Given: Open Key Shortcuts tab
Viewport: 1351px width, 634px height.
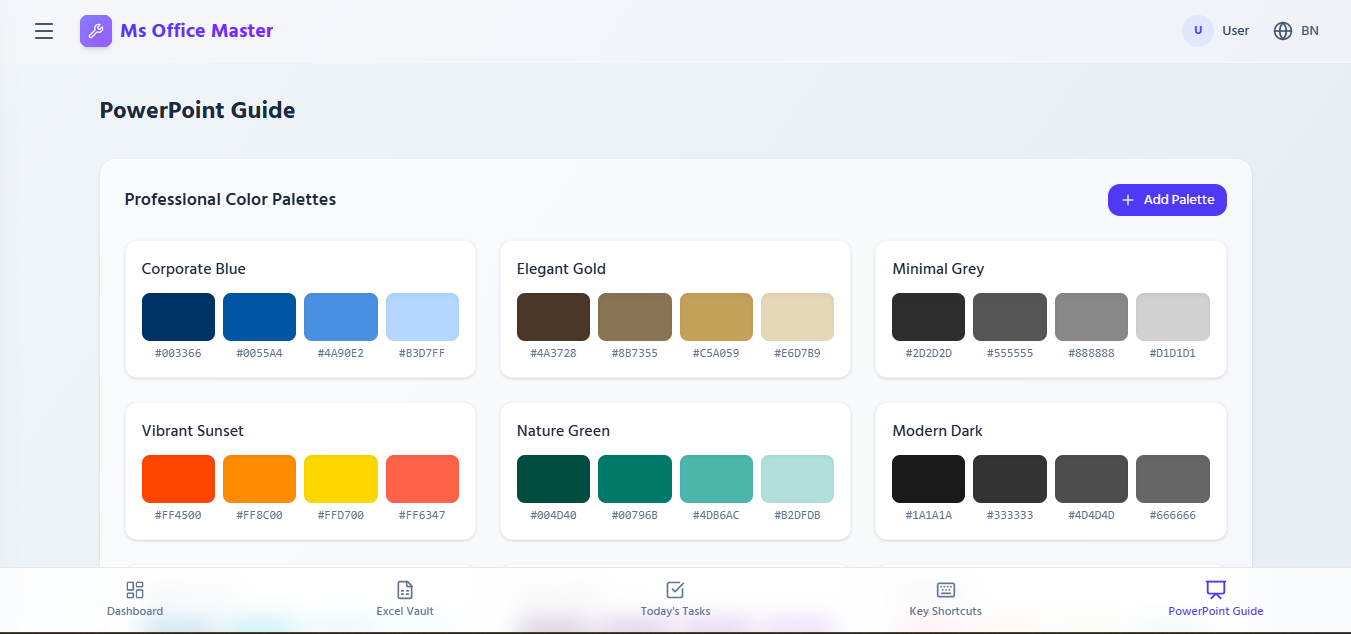Looking at the screenshot, I should (x=946, y=598).
